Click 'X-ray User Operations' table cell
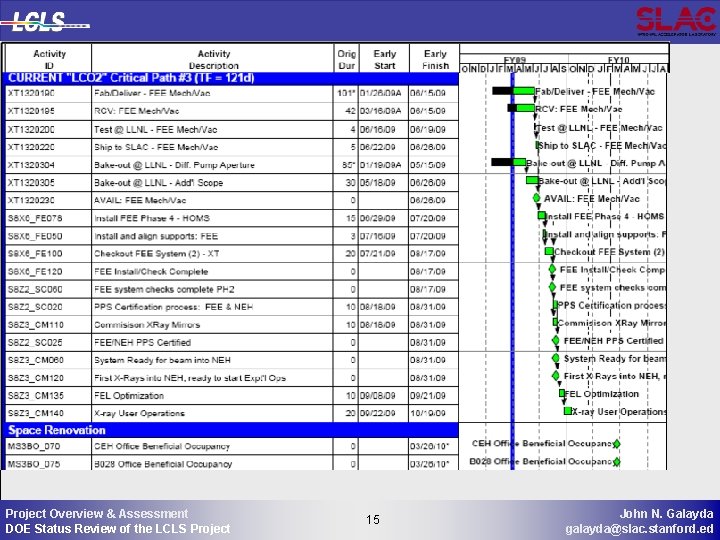The height and width of the screenshot is (540, 720). coord(213,413)
